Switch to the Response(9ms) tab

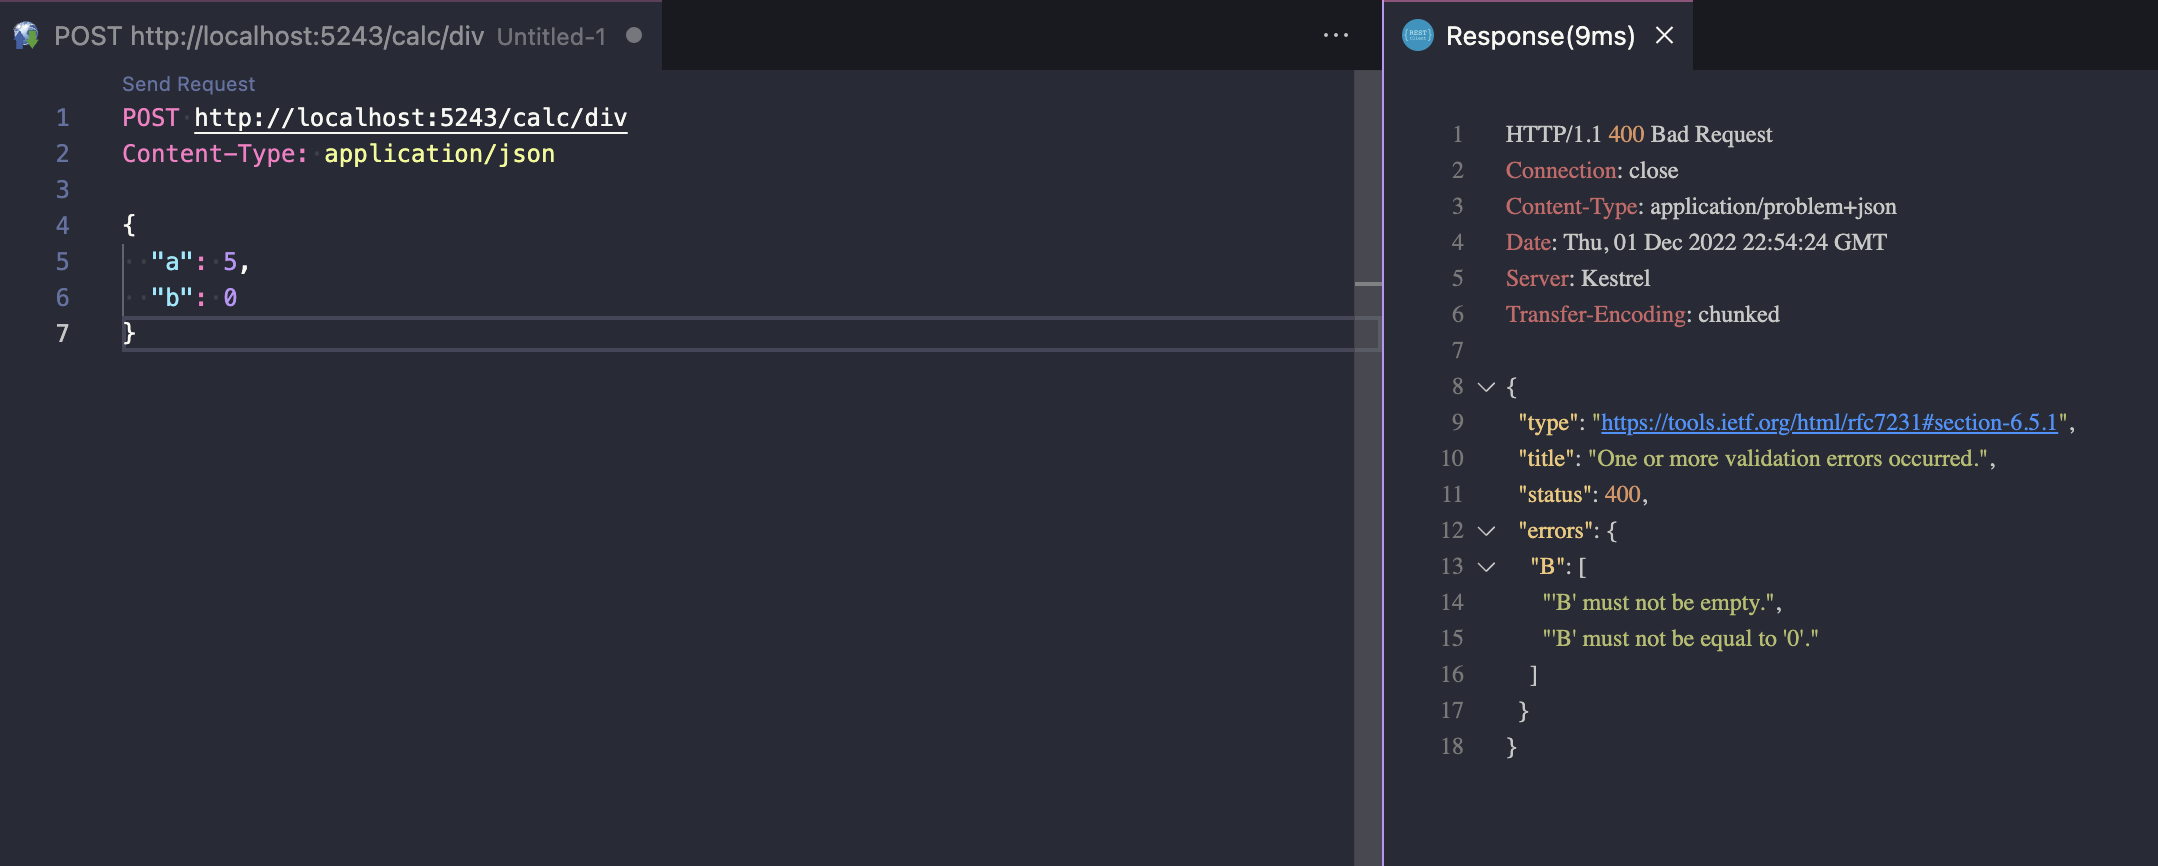pyautogui.click(x=1540, y=36)
